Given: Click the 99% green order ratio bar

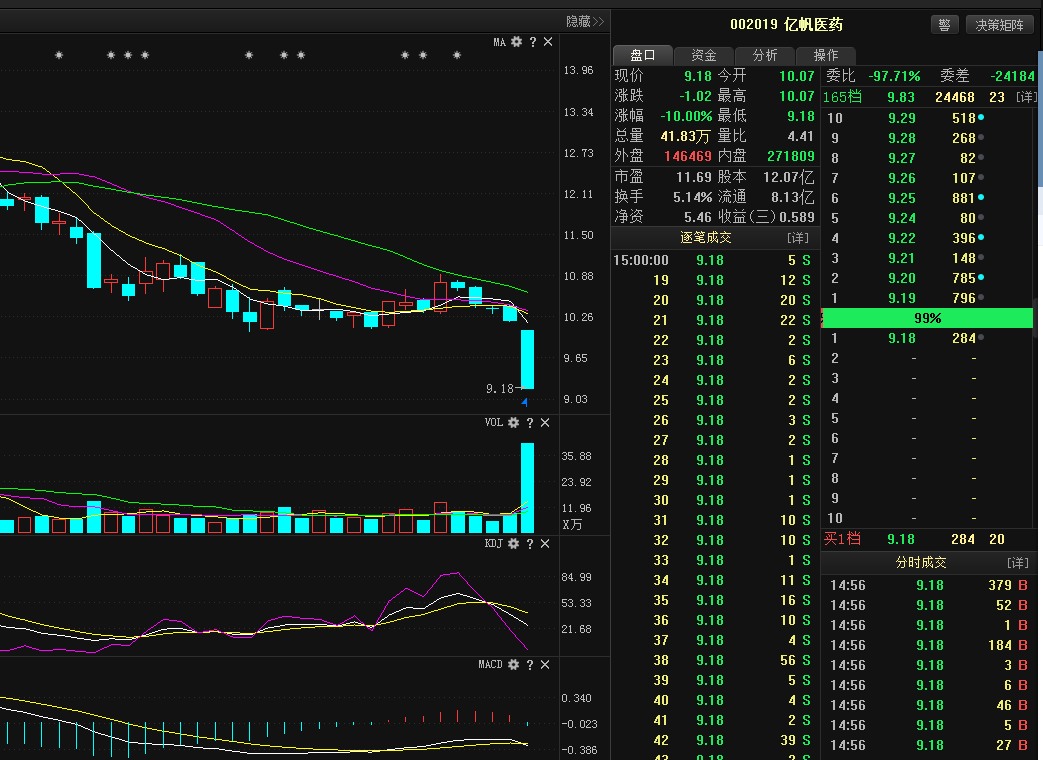Looking at the screenshot, I should coord(927,318).
